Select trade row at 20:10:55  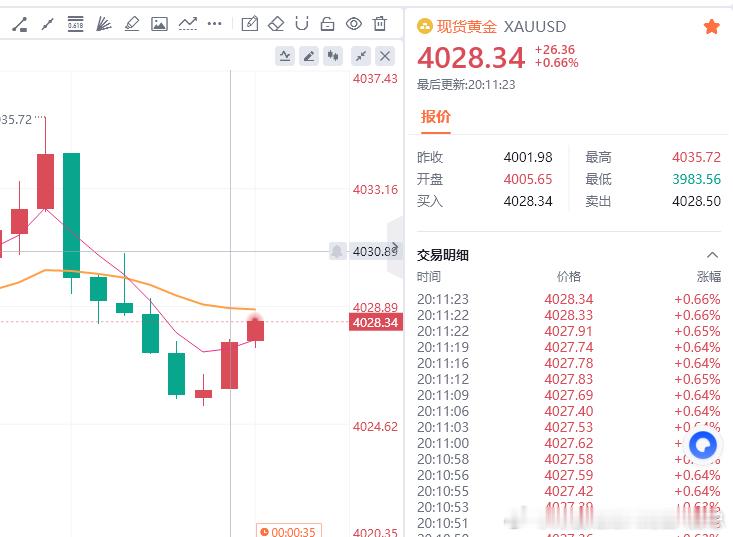(x=569, y=491)
